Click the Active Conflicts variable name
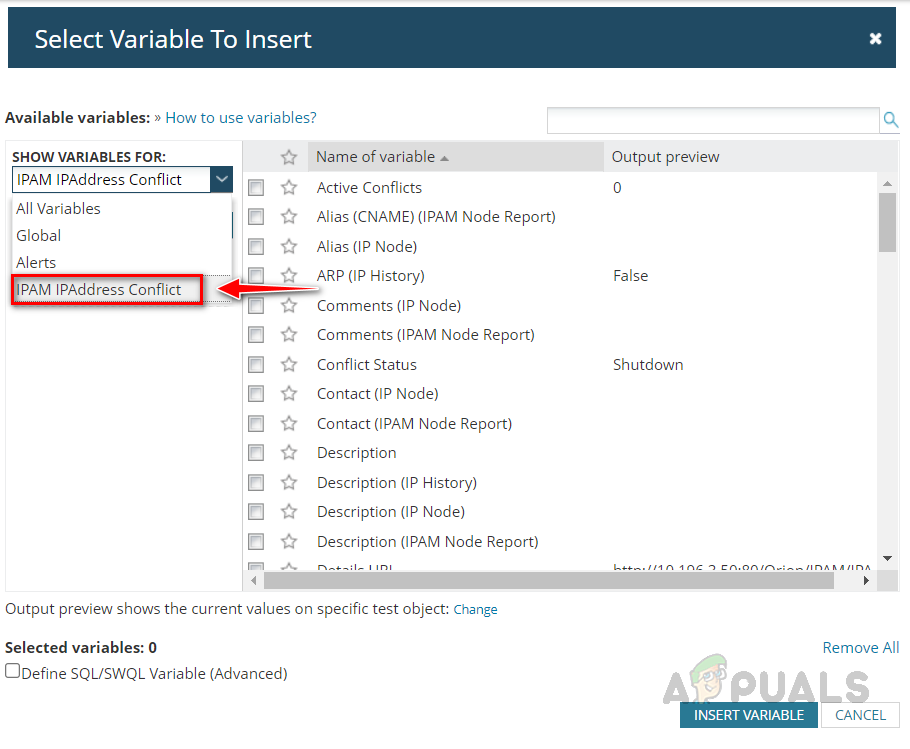The image size is (910, 749). pos(369,187)
